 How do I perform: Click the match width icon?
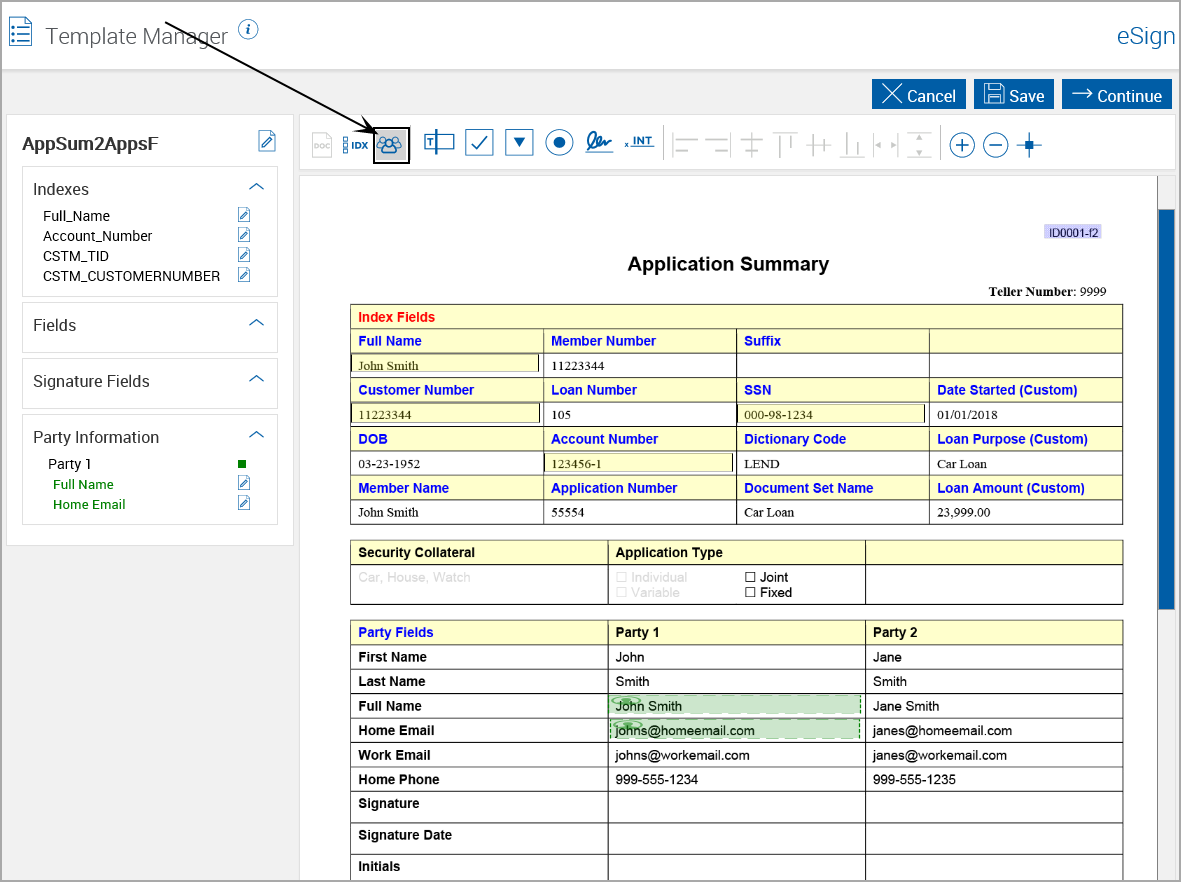tap(886, 145)
